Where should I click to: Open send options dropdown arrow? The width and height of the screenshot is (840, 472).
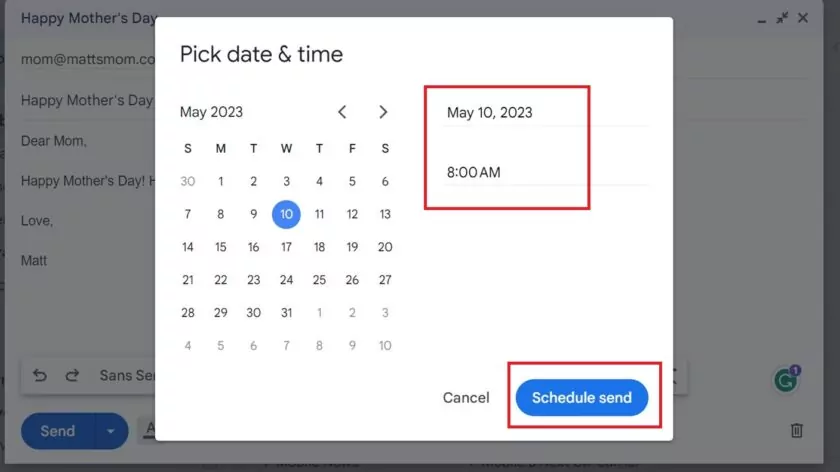tap(111, 431)
